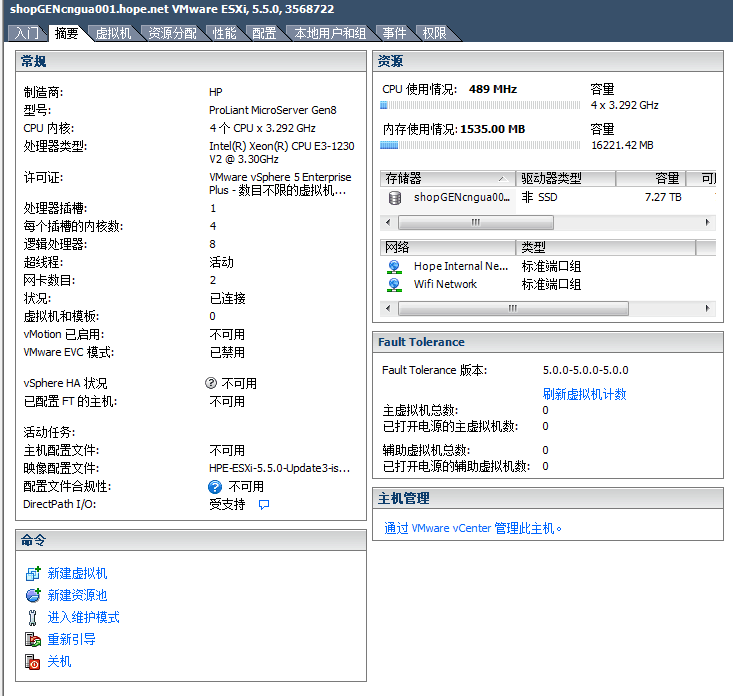Click the blue help icon beside 配置文件合规性

pos(215,487)
